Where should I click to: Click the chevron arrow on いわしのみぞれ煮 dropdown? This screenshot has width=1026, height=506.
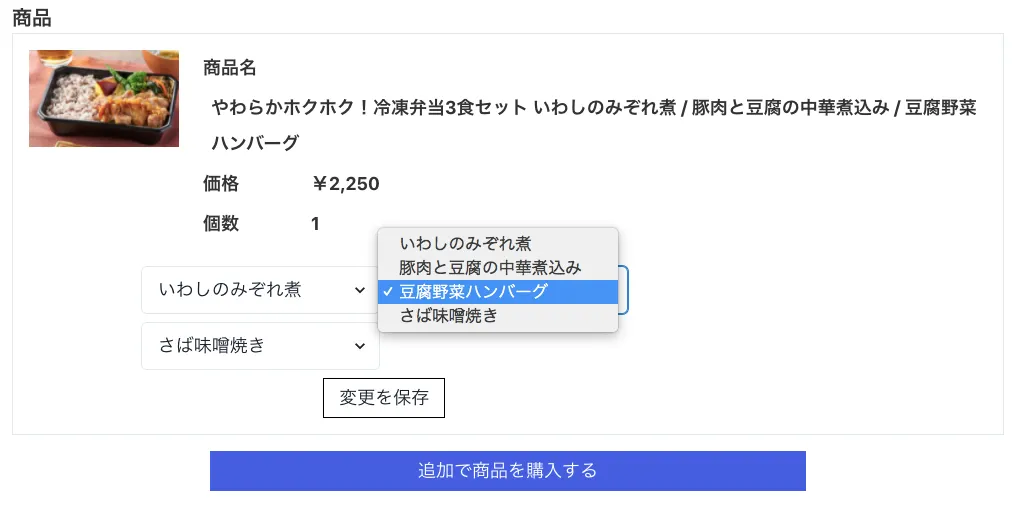(360, 290)
